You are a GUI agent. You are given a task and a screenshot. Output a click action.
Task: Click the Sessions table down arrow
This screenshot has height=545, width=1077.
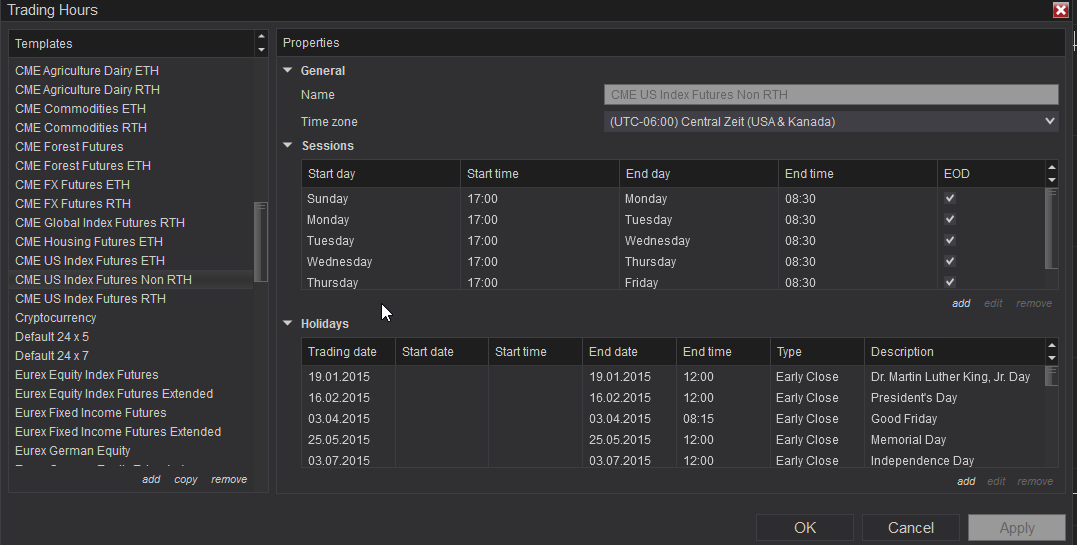pos(1052,180)
